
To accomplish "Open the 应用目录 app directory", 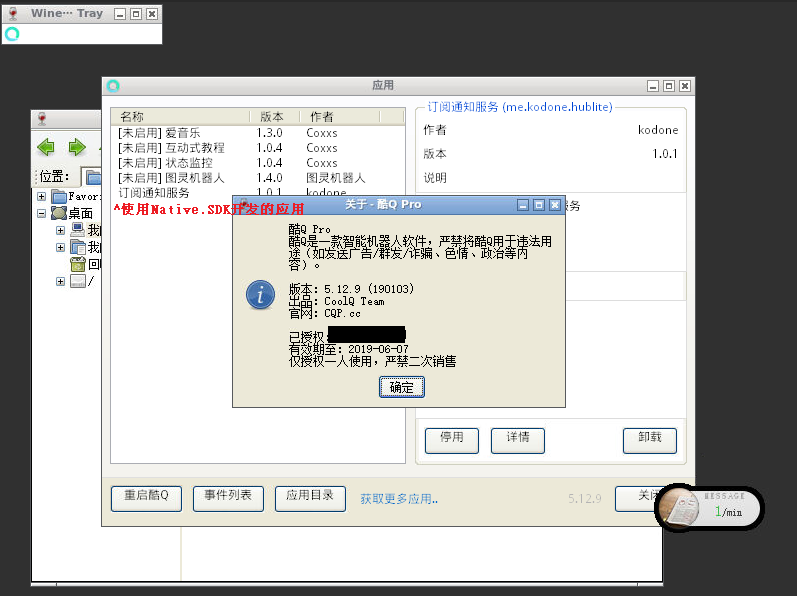I will click(x=310, y=498).
